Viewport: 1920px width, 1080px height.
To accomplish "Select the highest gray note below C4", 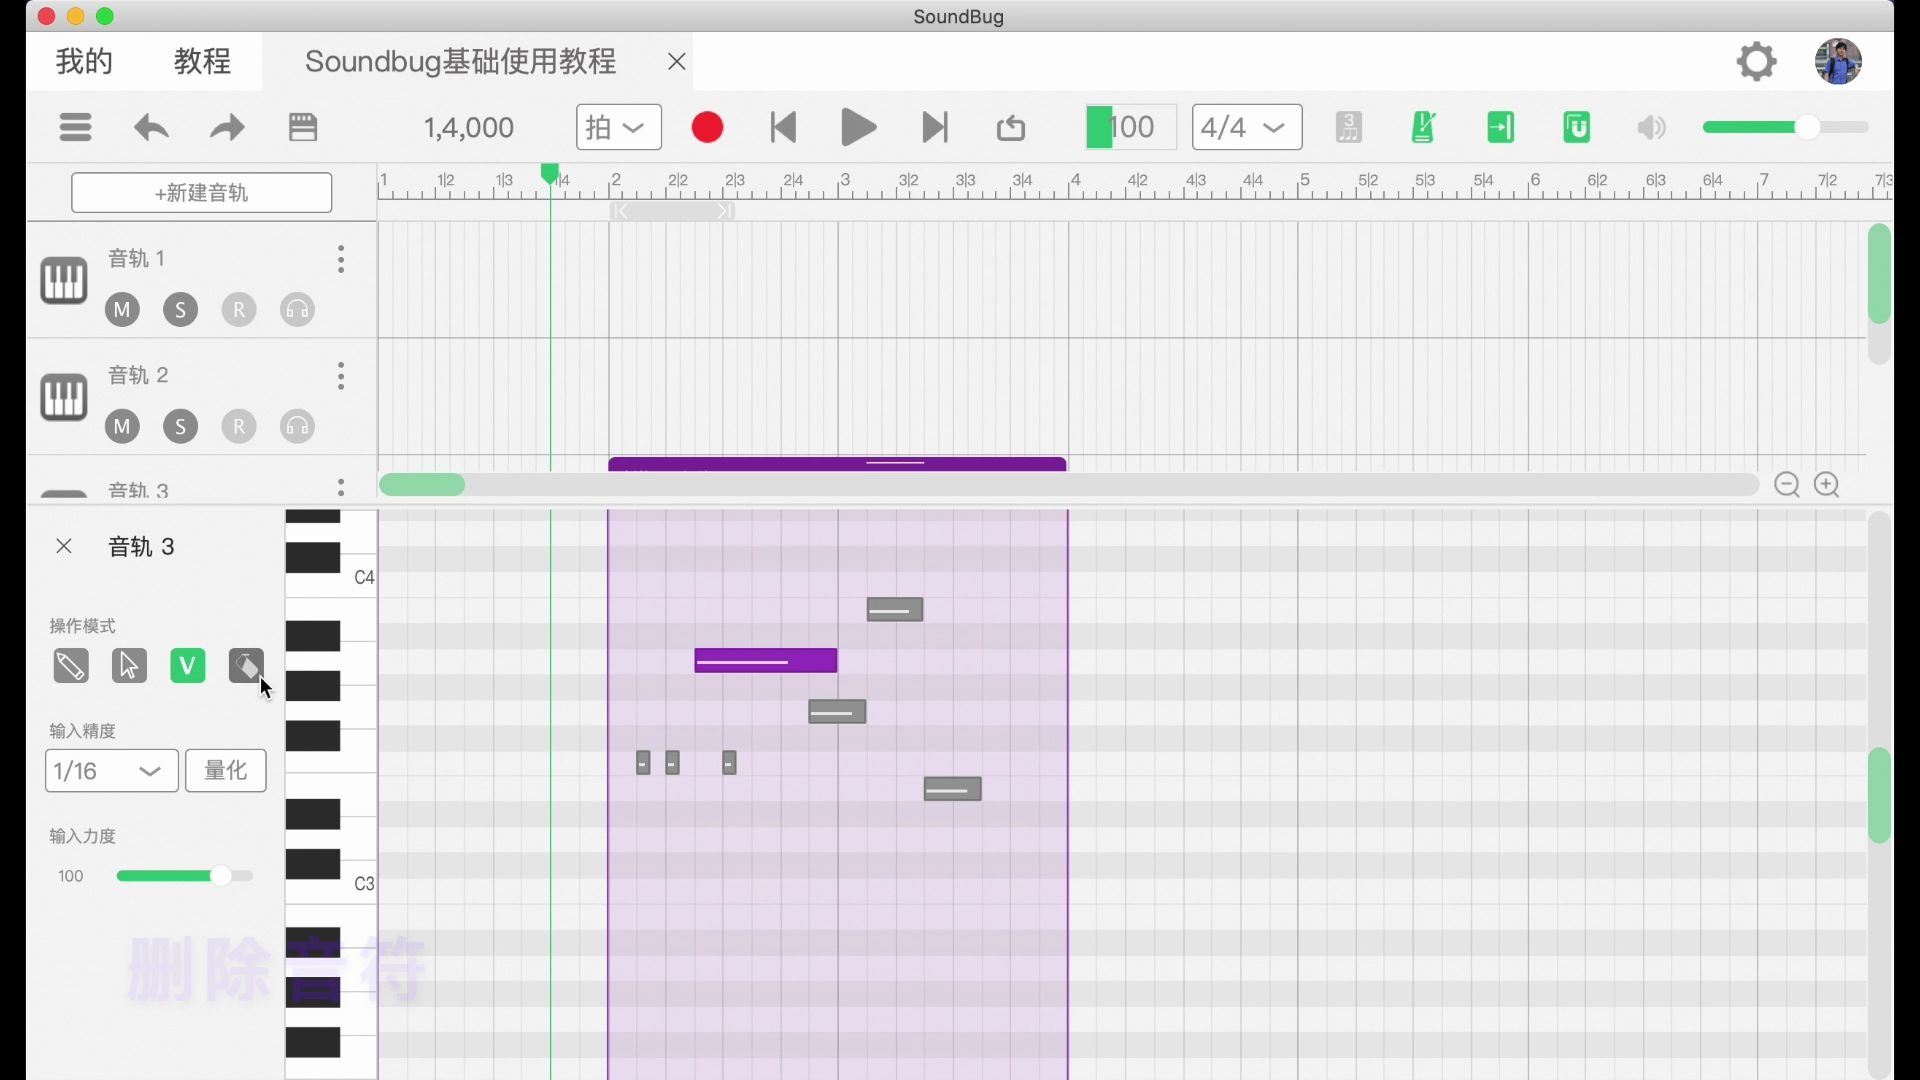I will tap(895, 610).
